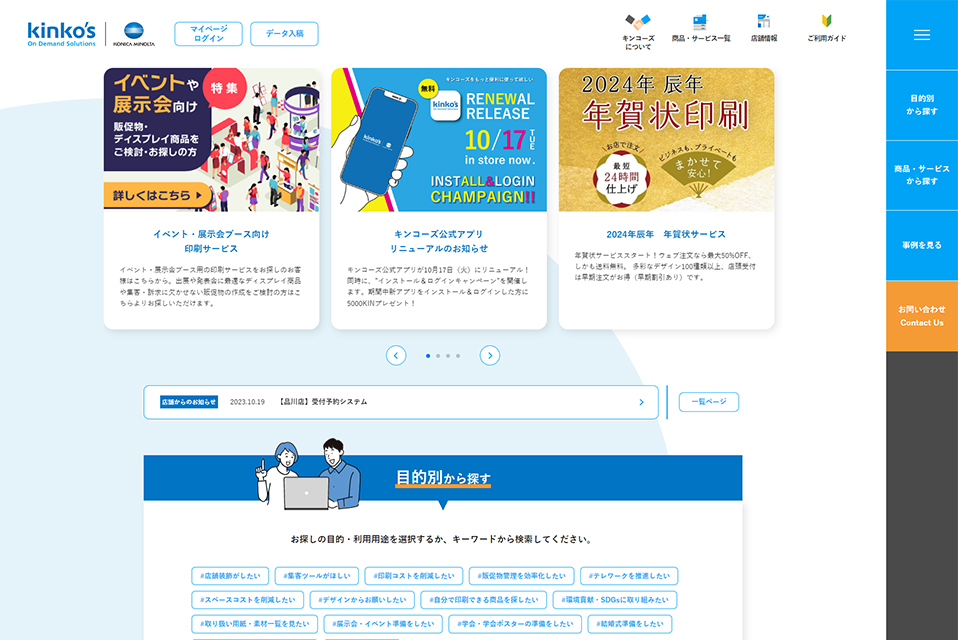Select the #販促物管理を効率化したい tag
The width and height of the screenshot is (958, 640).
pos(522,576)
